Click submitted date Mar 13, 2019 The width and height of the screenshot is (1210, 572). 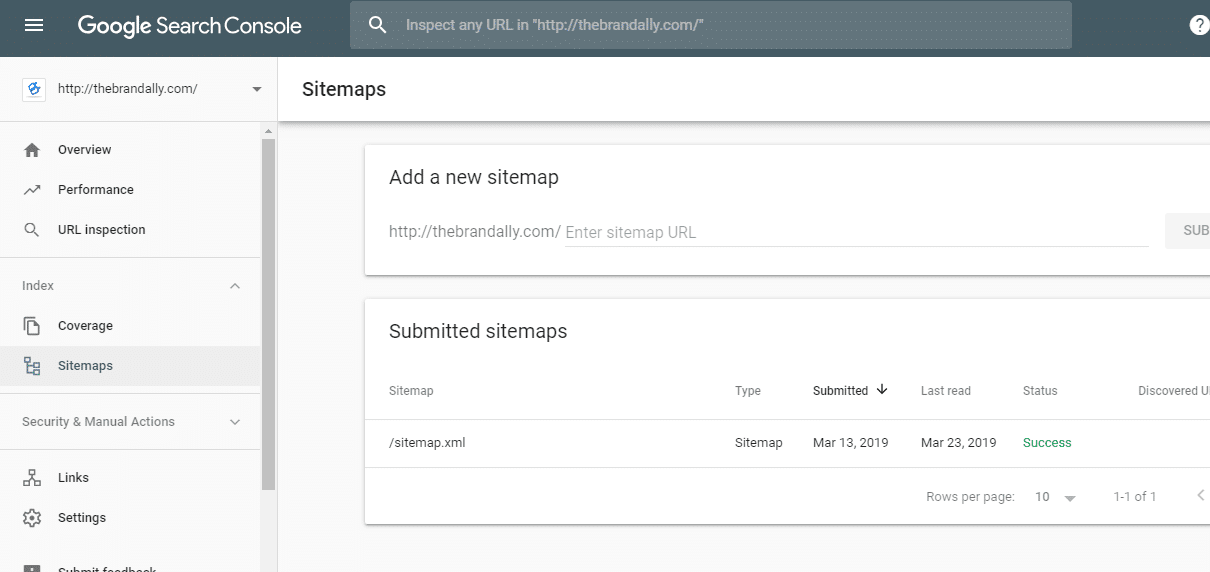(851, 443)
